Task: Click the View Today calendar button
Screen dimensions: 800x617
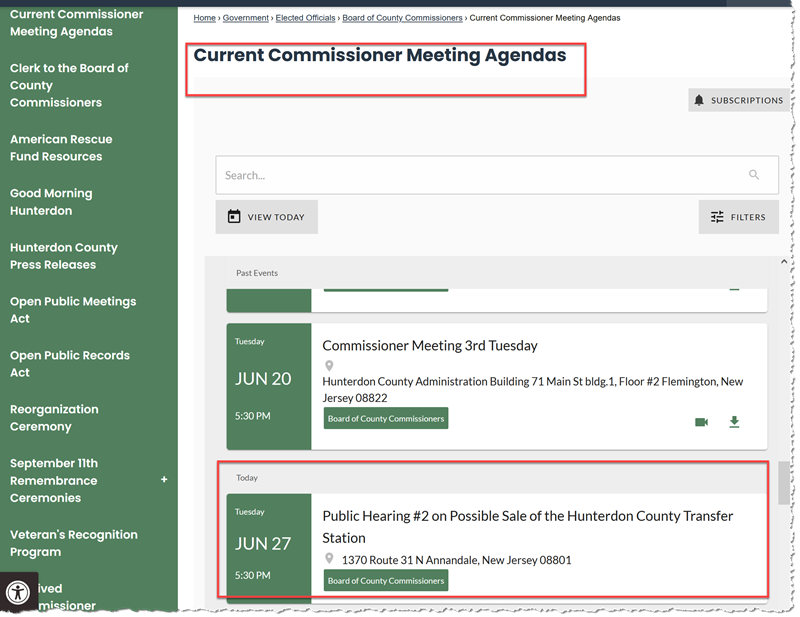Action: [266, 217]
